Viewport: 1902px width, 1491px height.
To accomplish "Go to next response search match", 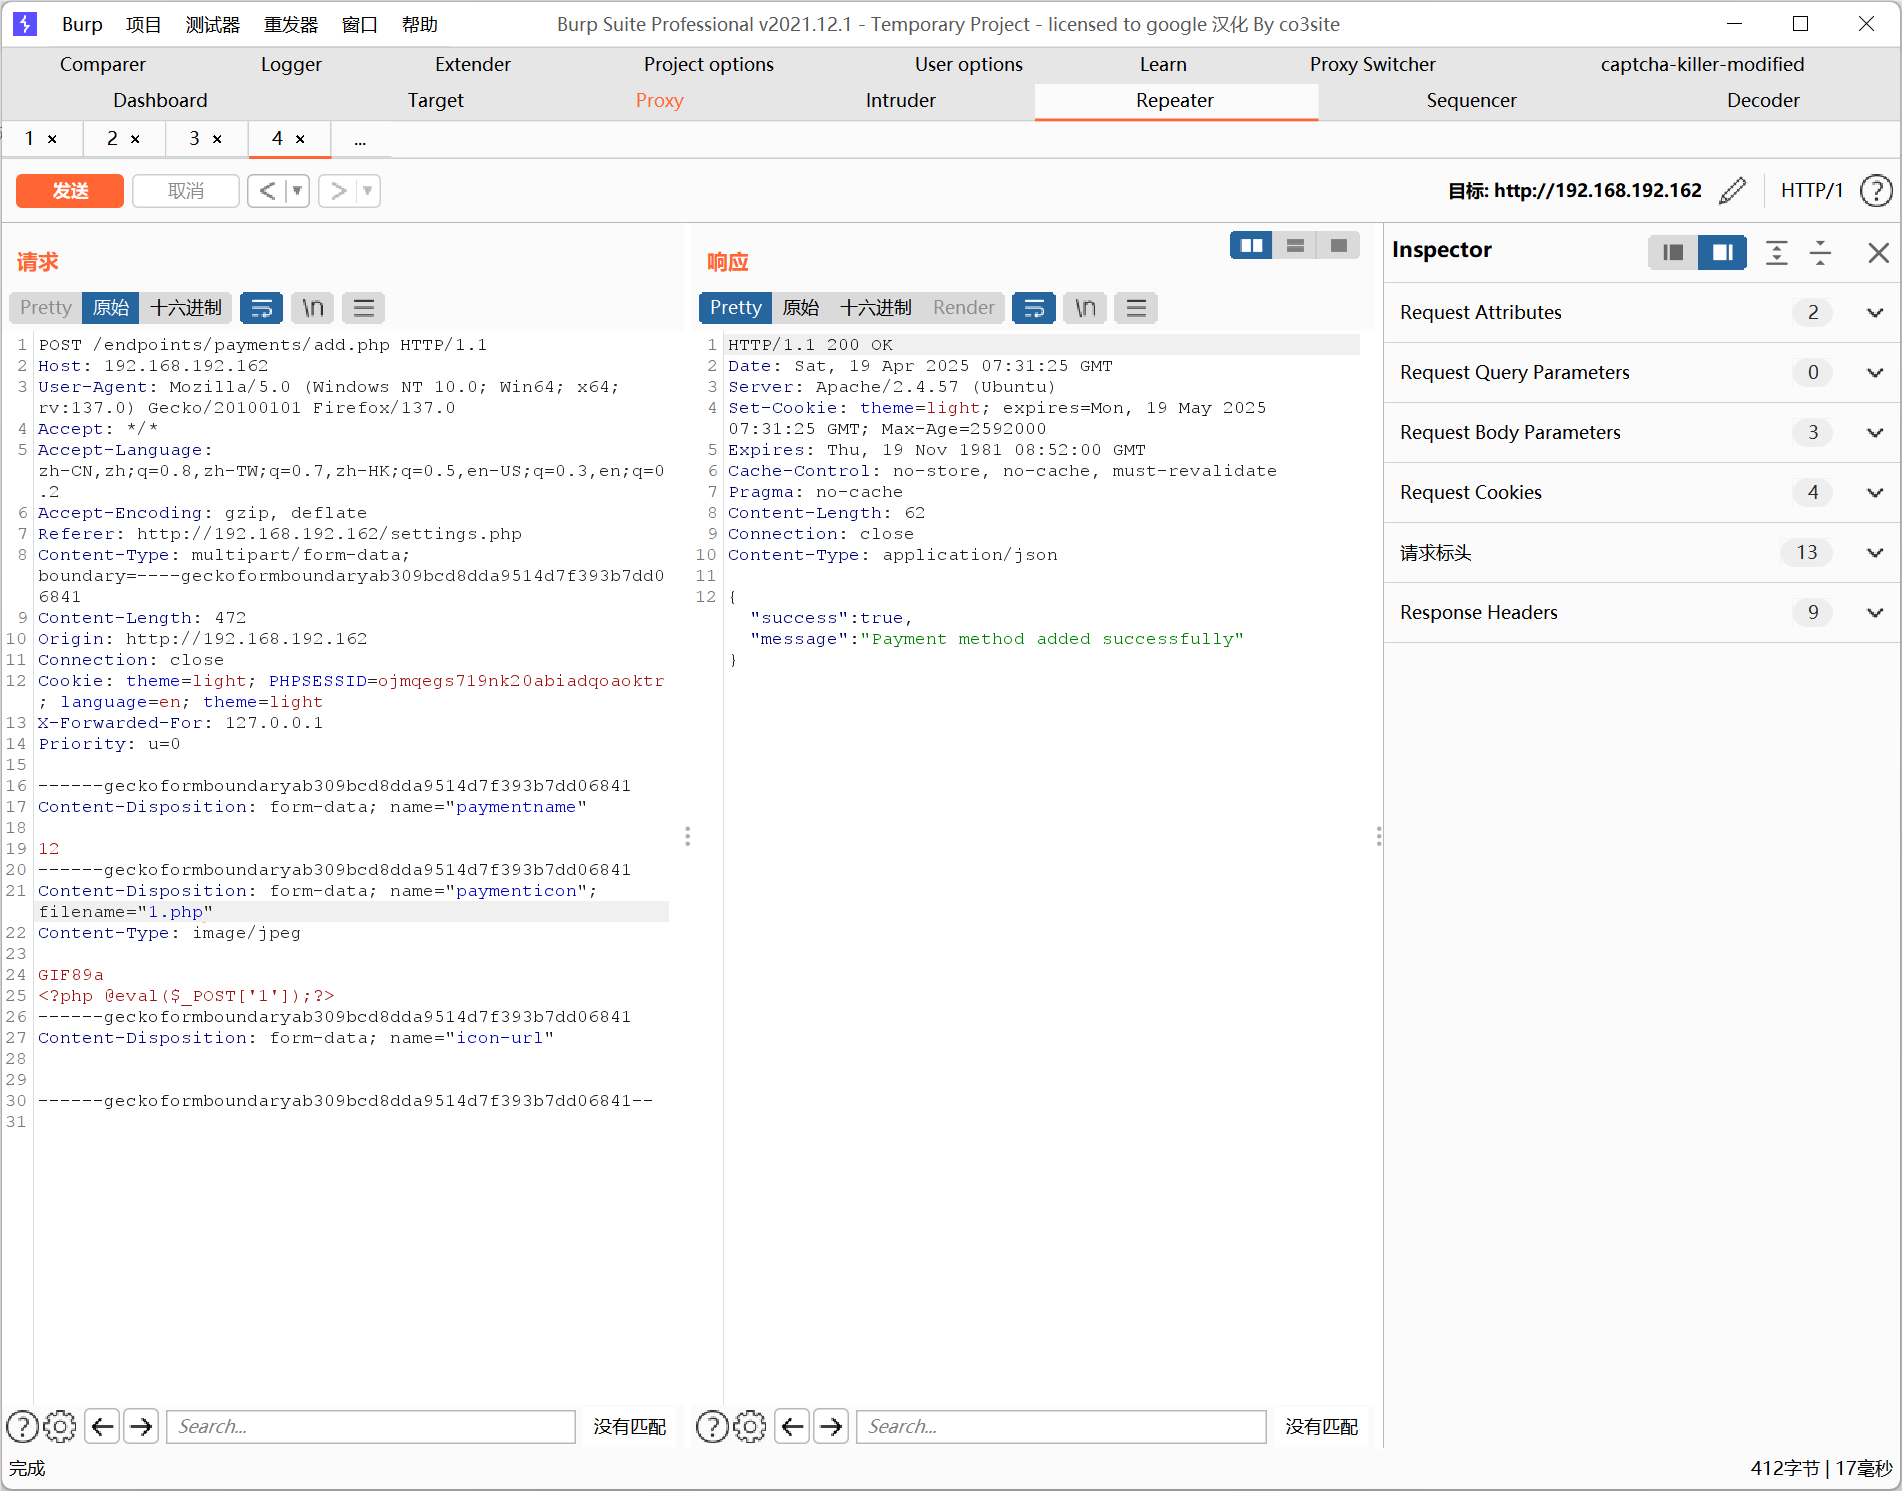I will point(831,1426).
